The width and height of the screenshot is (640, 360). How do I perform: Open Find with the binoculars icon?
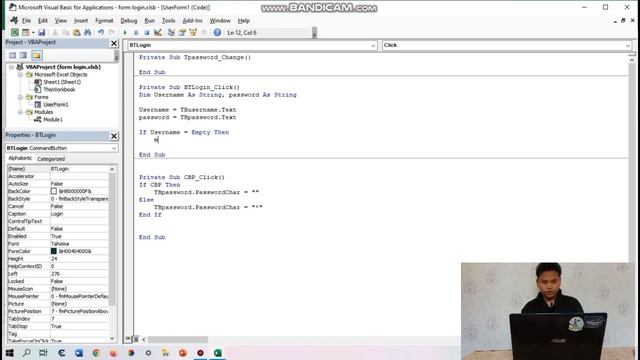tap(87, 33)
